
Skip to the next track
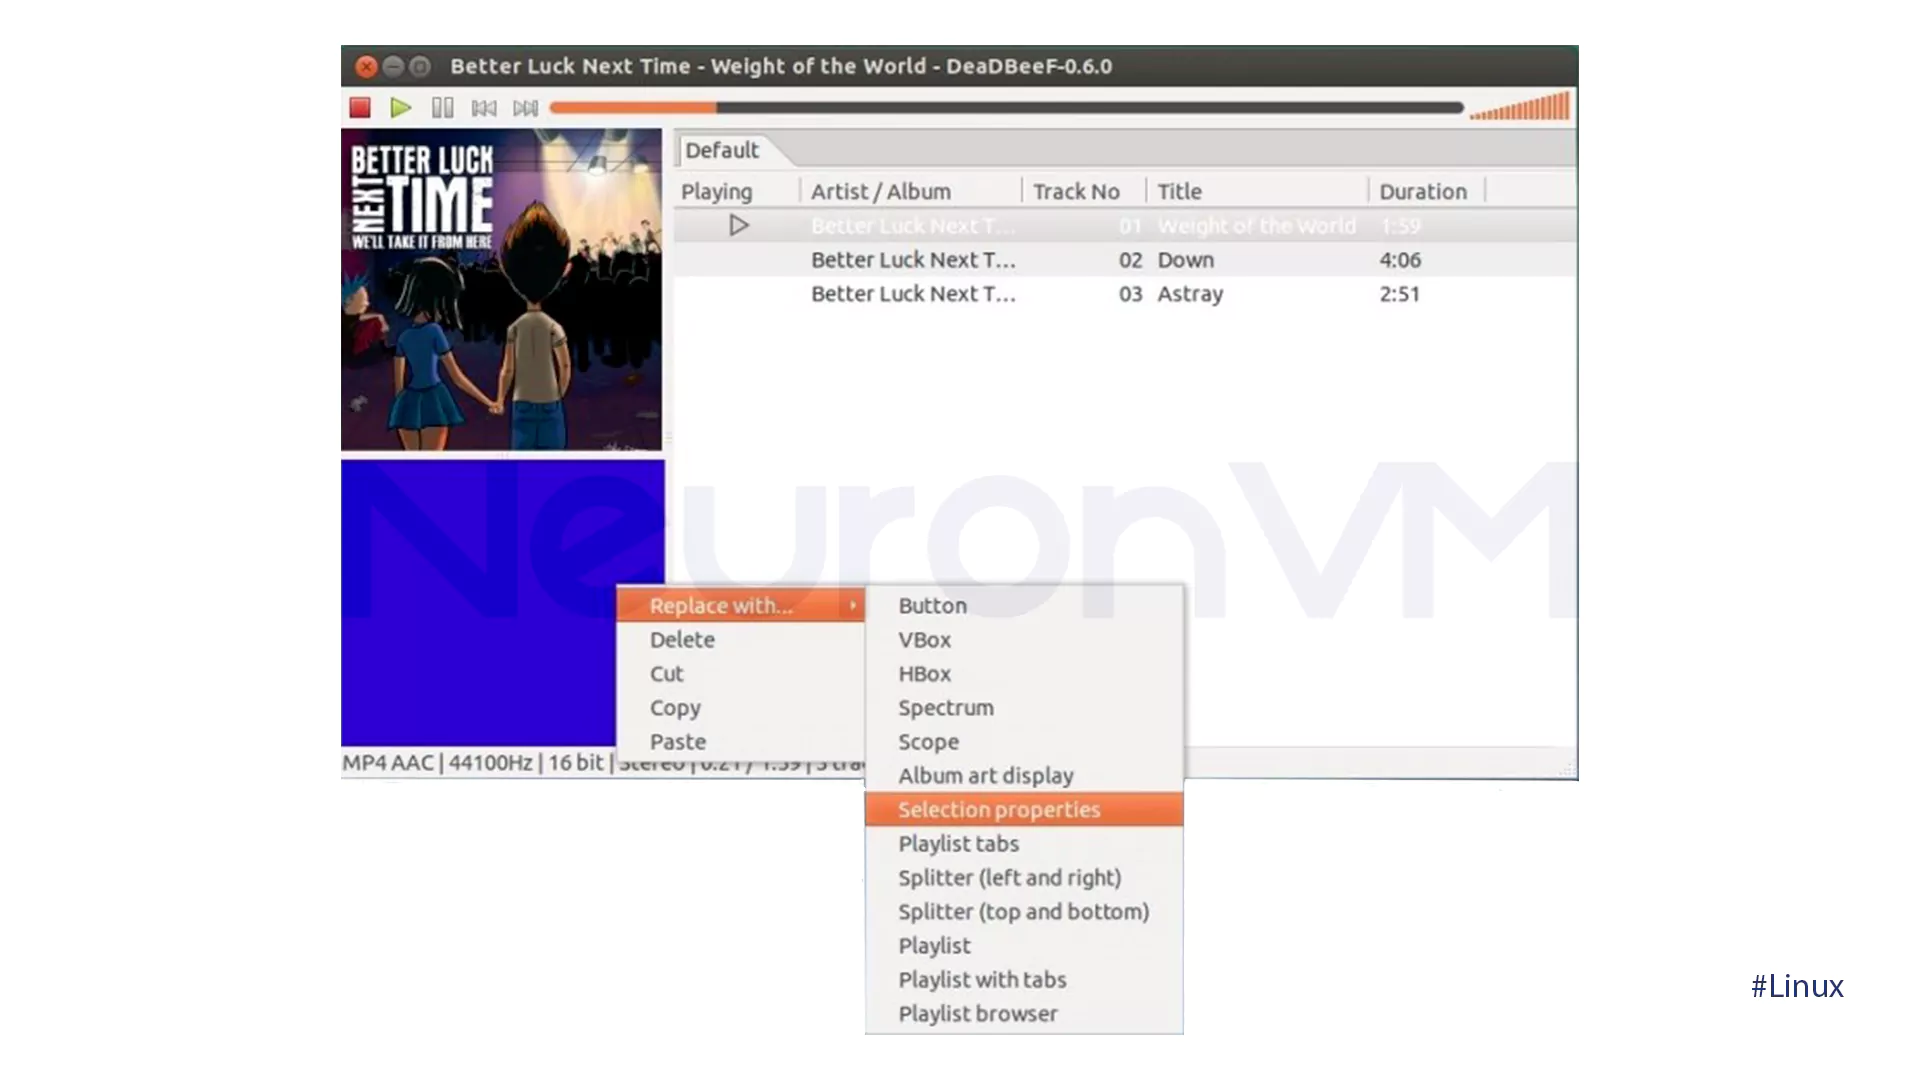[x=525, y=108]
